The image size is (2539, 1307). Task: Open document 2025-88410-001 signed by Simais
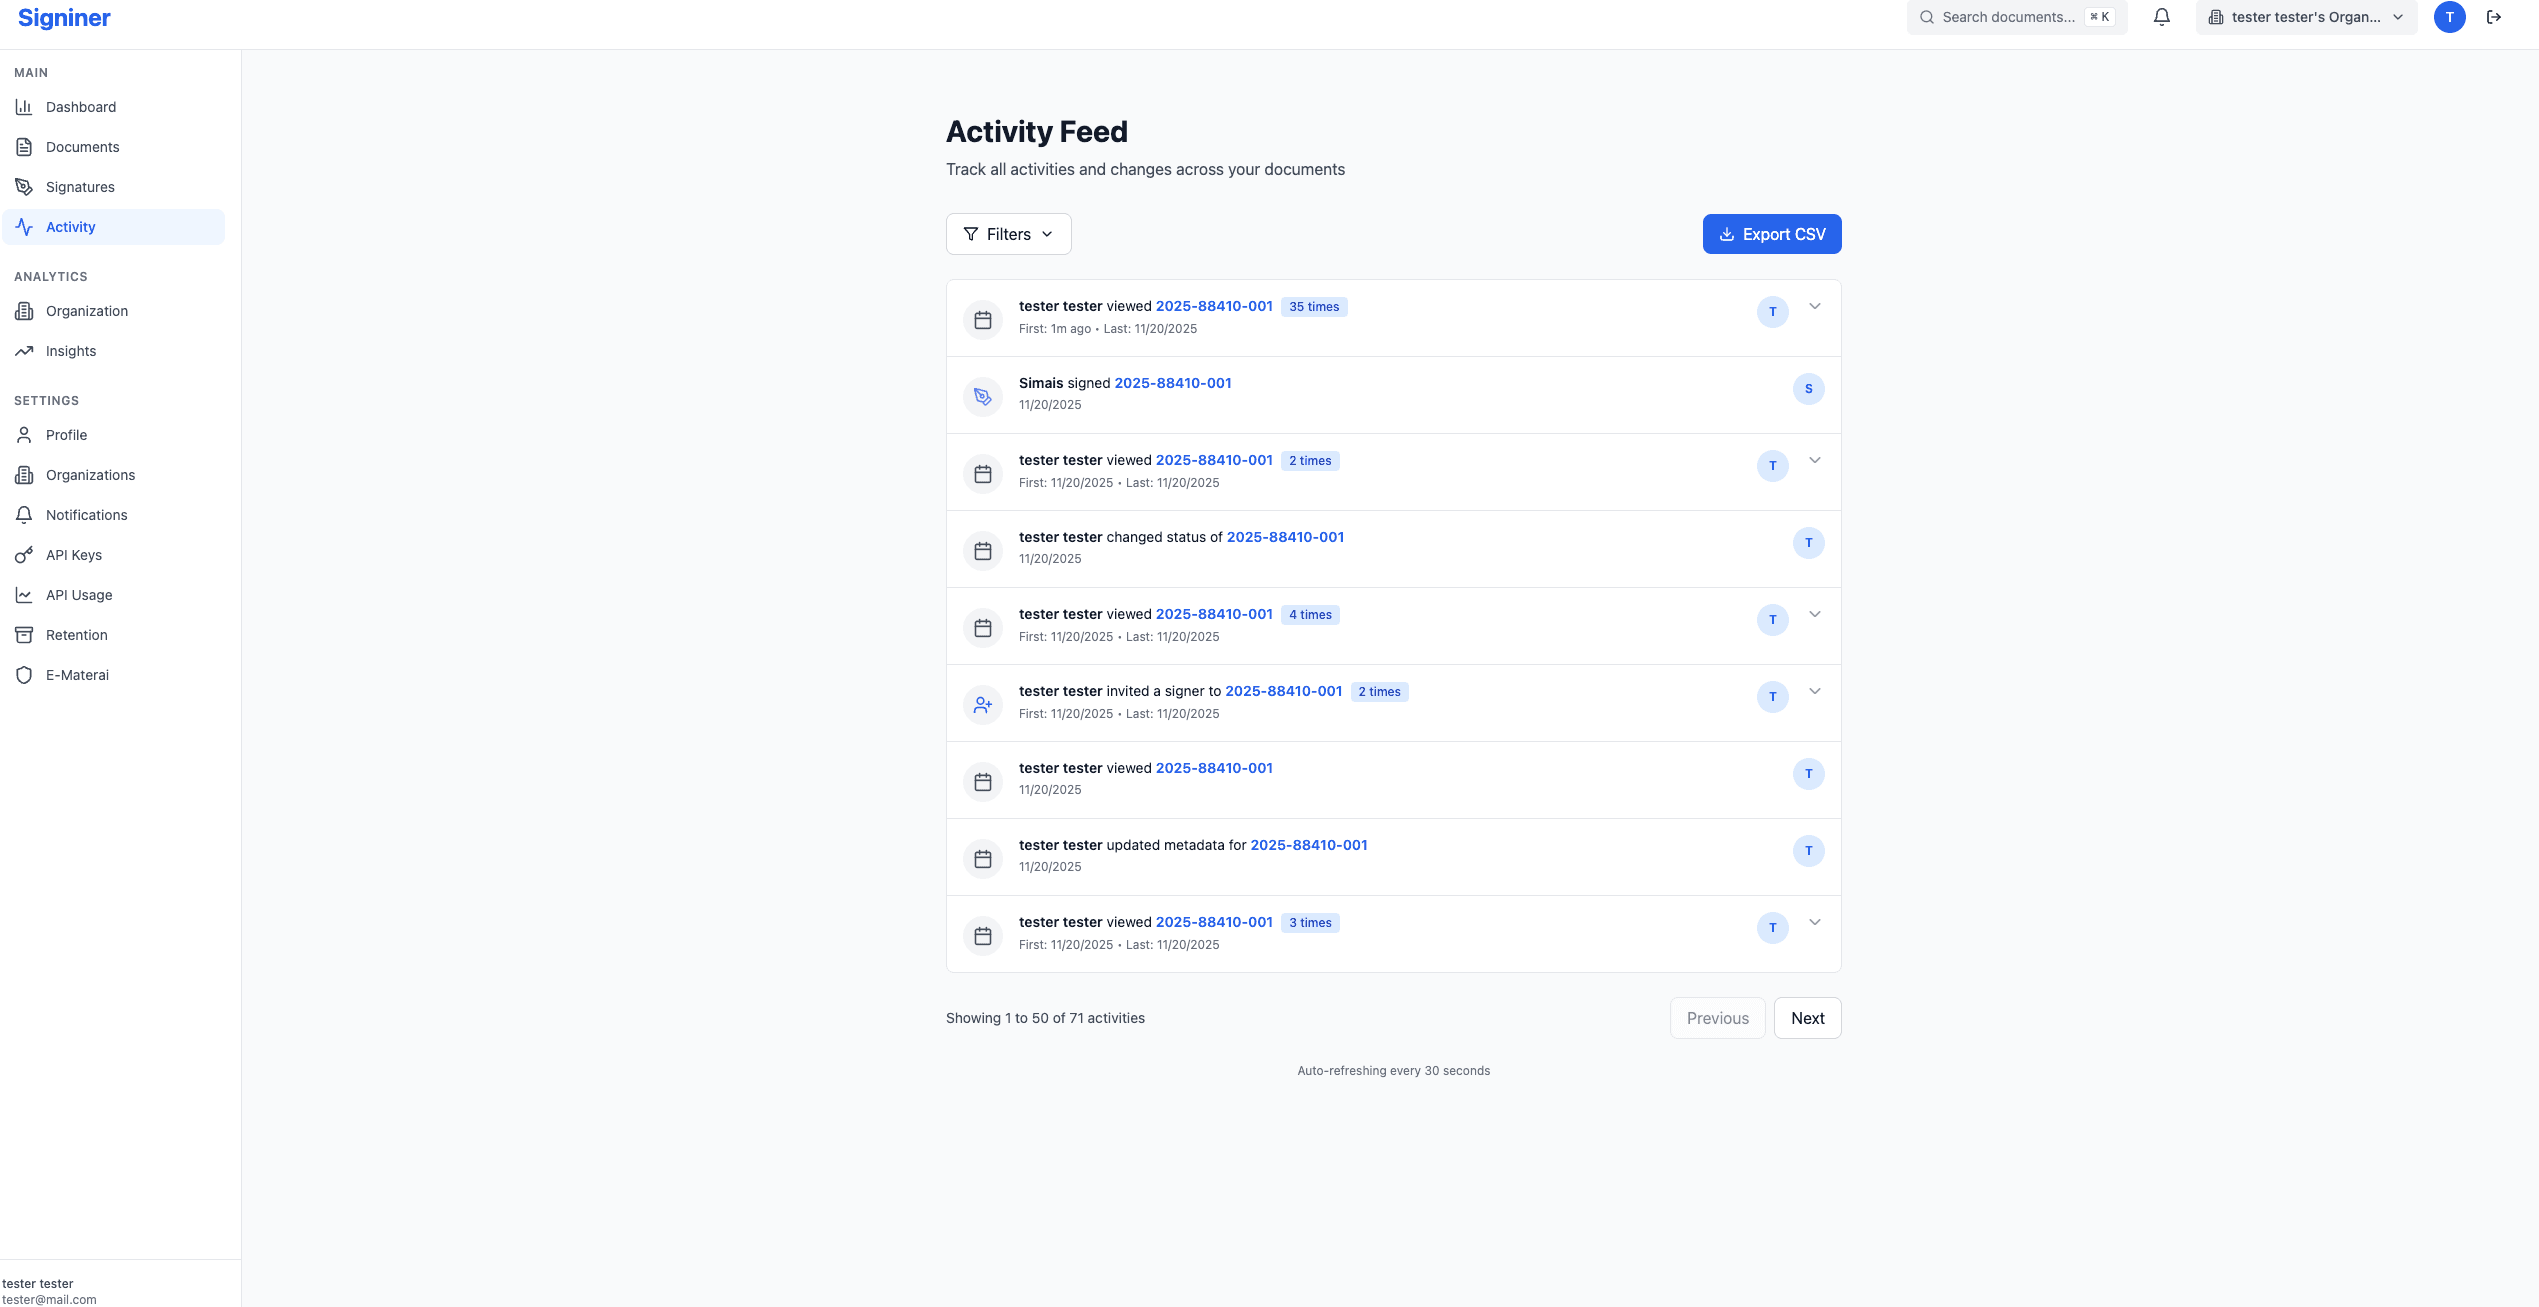point(1172,383)
